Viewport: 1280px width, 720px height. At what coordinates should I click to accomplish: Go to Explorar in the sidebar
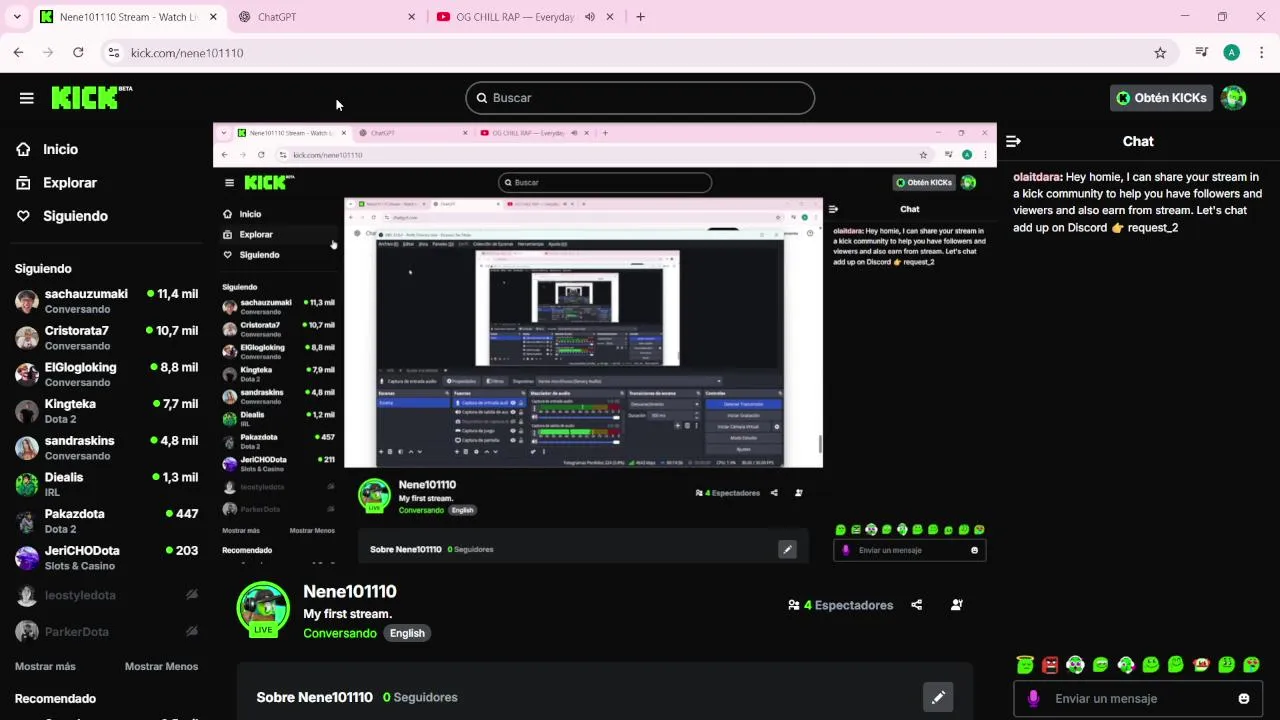click(x=70, y=183)
